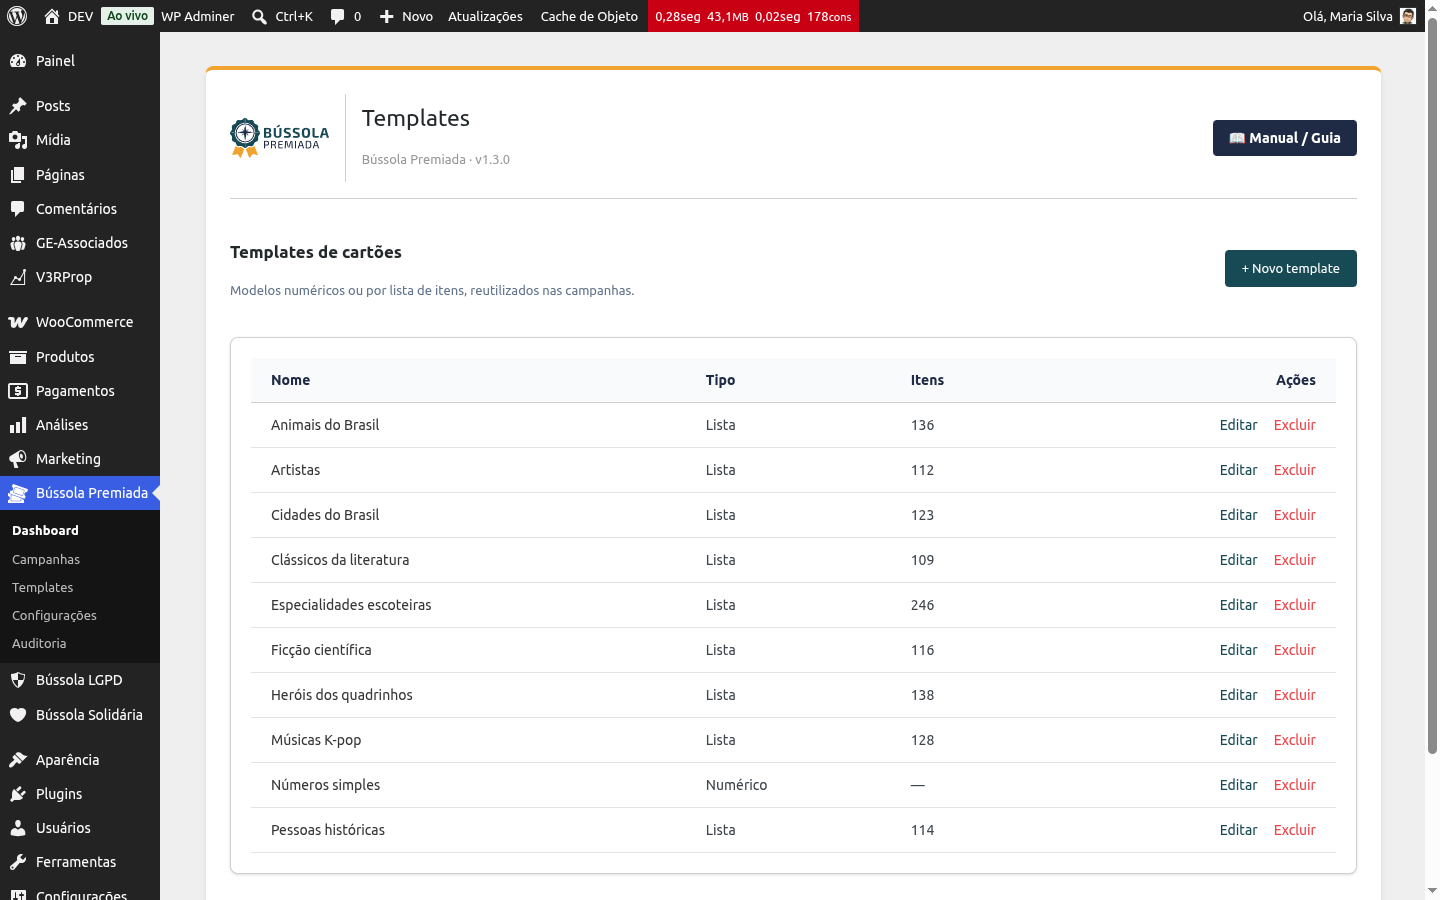1440x900 pixels.
Task: Edit the Animais do Brasil template
Action: [x=1238, y=425]
